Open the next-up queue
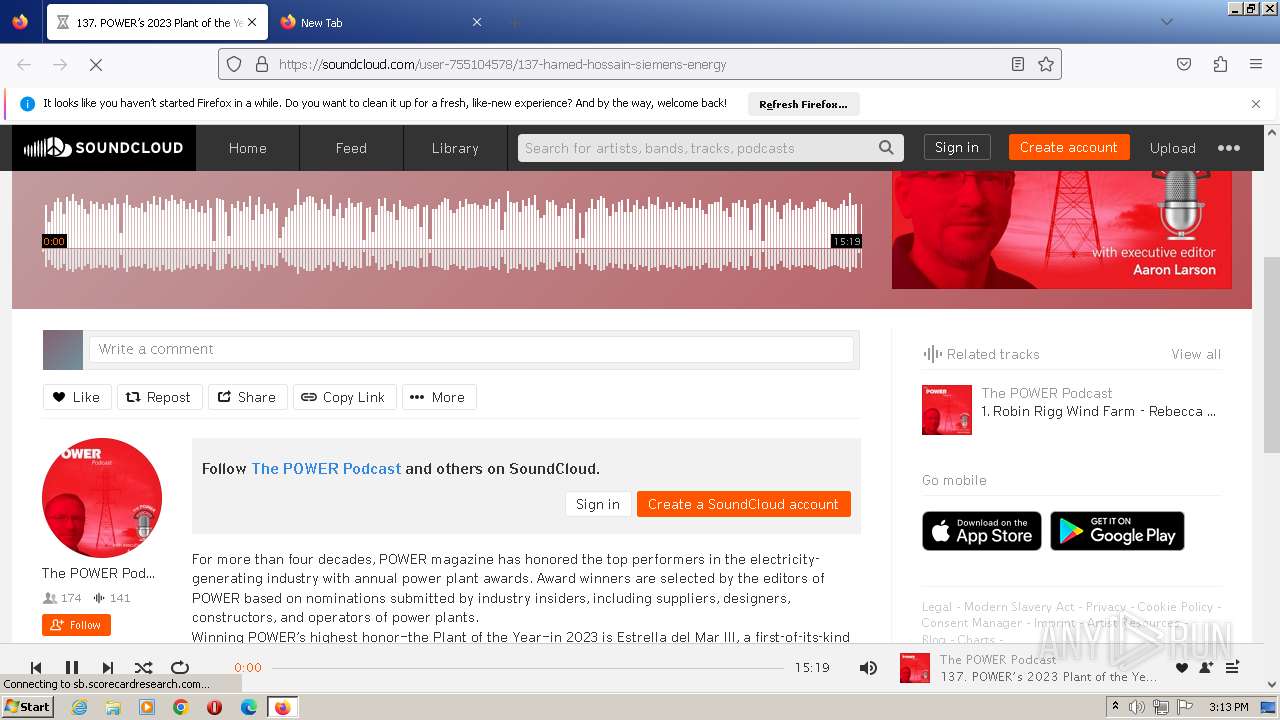1280x720 pixels. point(1232,668)
